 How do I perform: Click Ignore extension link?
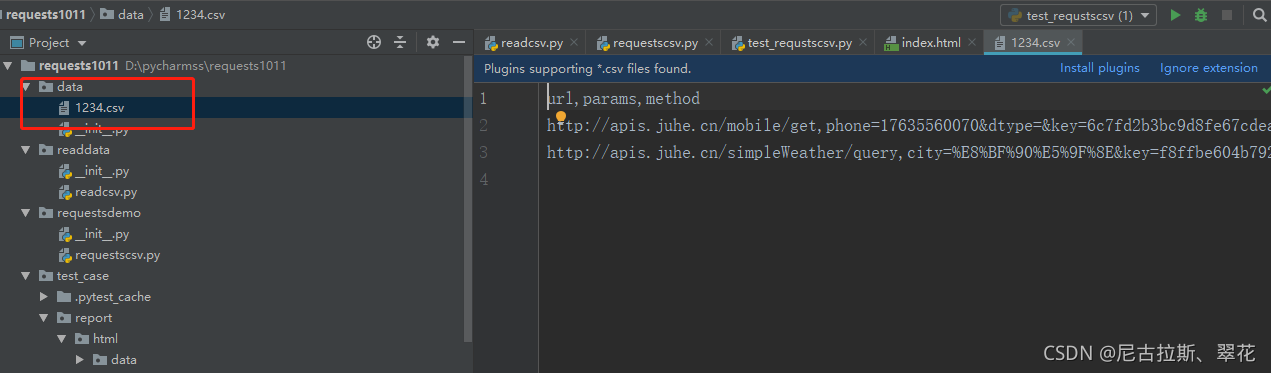pyautogui.click(x=1209, y=68)
